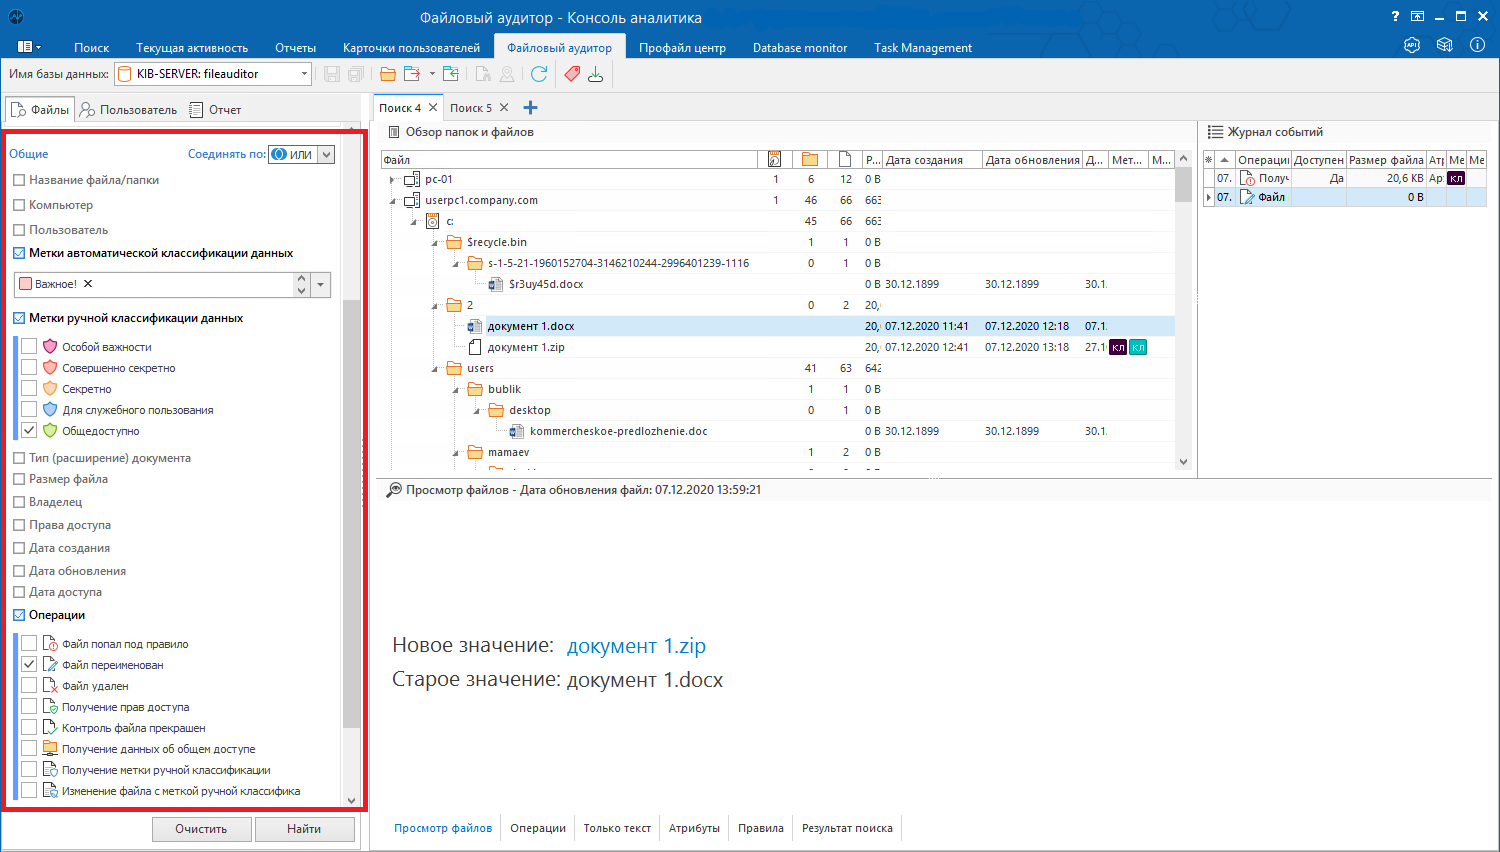Toggle Название файла/папки checkbox

point(19,180)
